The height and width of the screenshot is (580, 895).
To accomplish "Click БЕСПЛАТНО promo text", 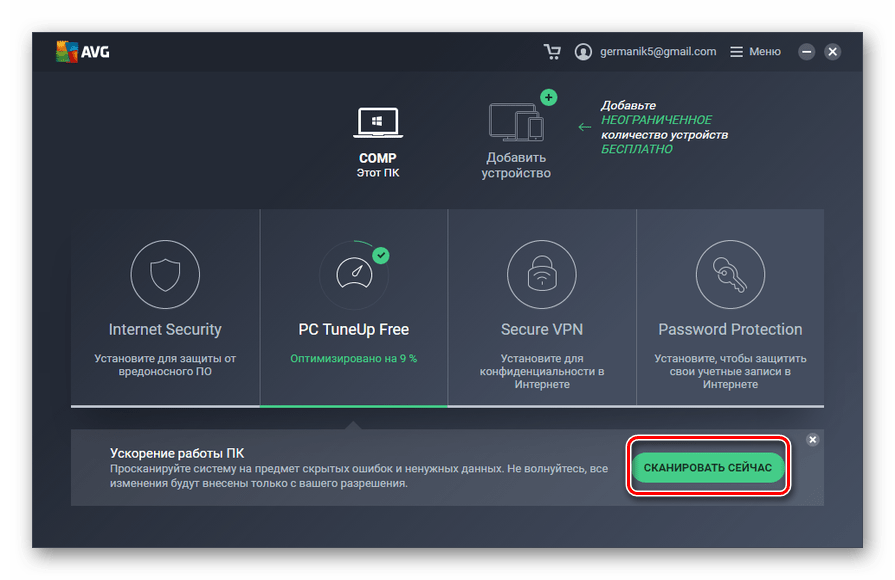I will coord(636,149).
